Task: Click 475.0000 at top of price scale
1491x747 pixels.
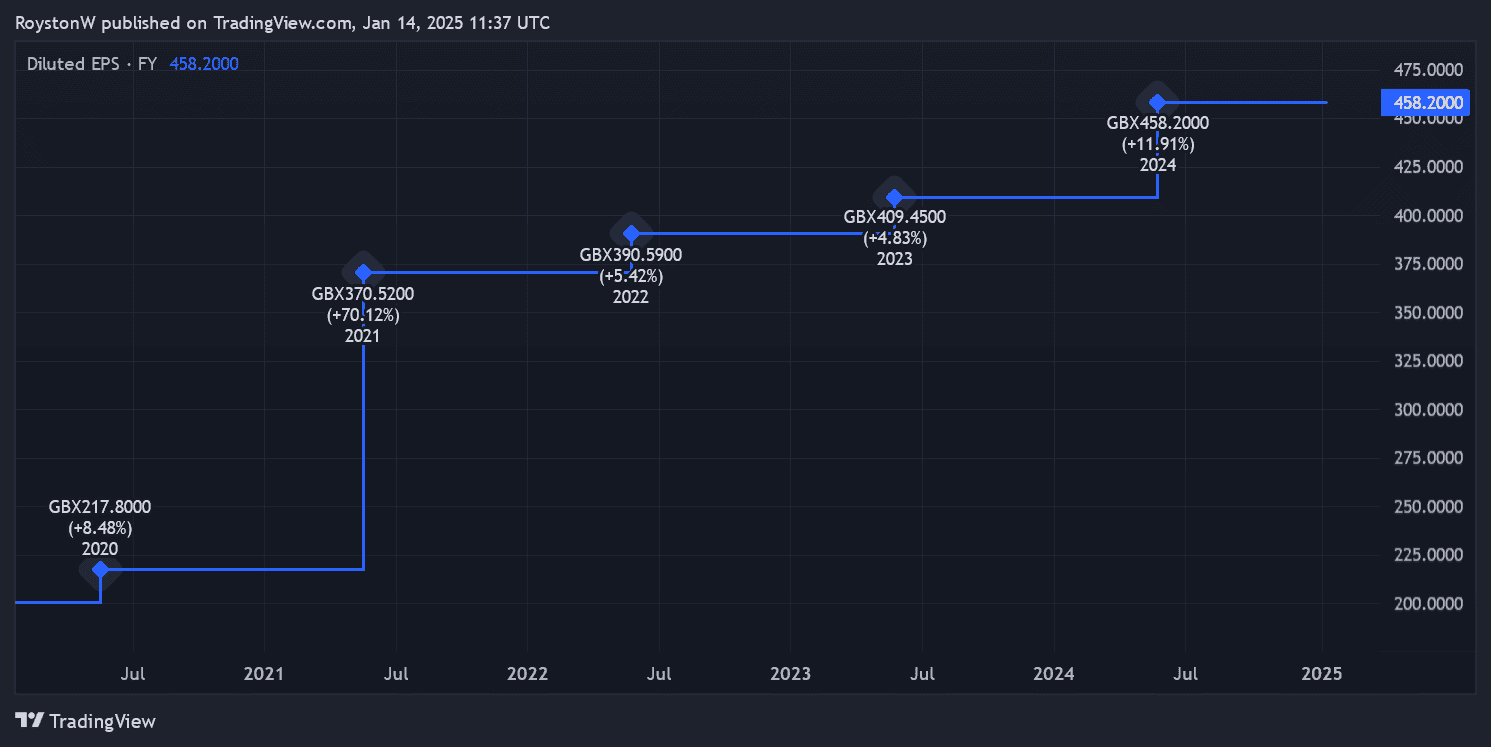Action: [1428, 70]
